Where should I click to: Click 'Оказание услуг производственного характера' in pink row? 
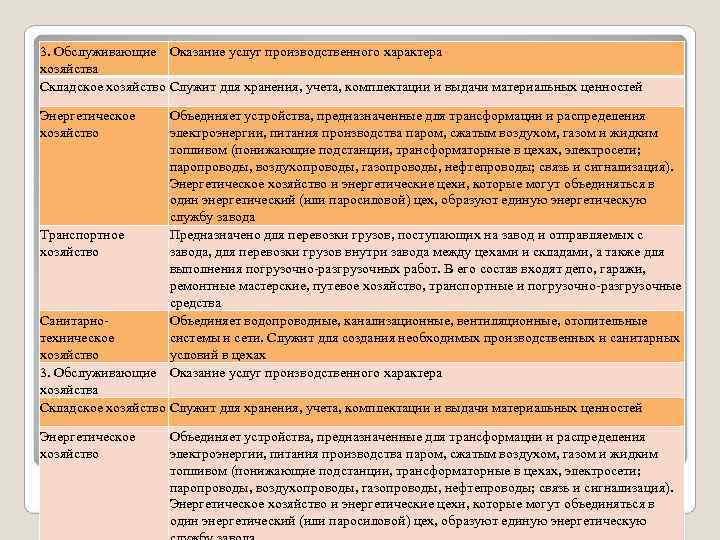[305, 373]
